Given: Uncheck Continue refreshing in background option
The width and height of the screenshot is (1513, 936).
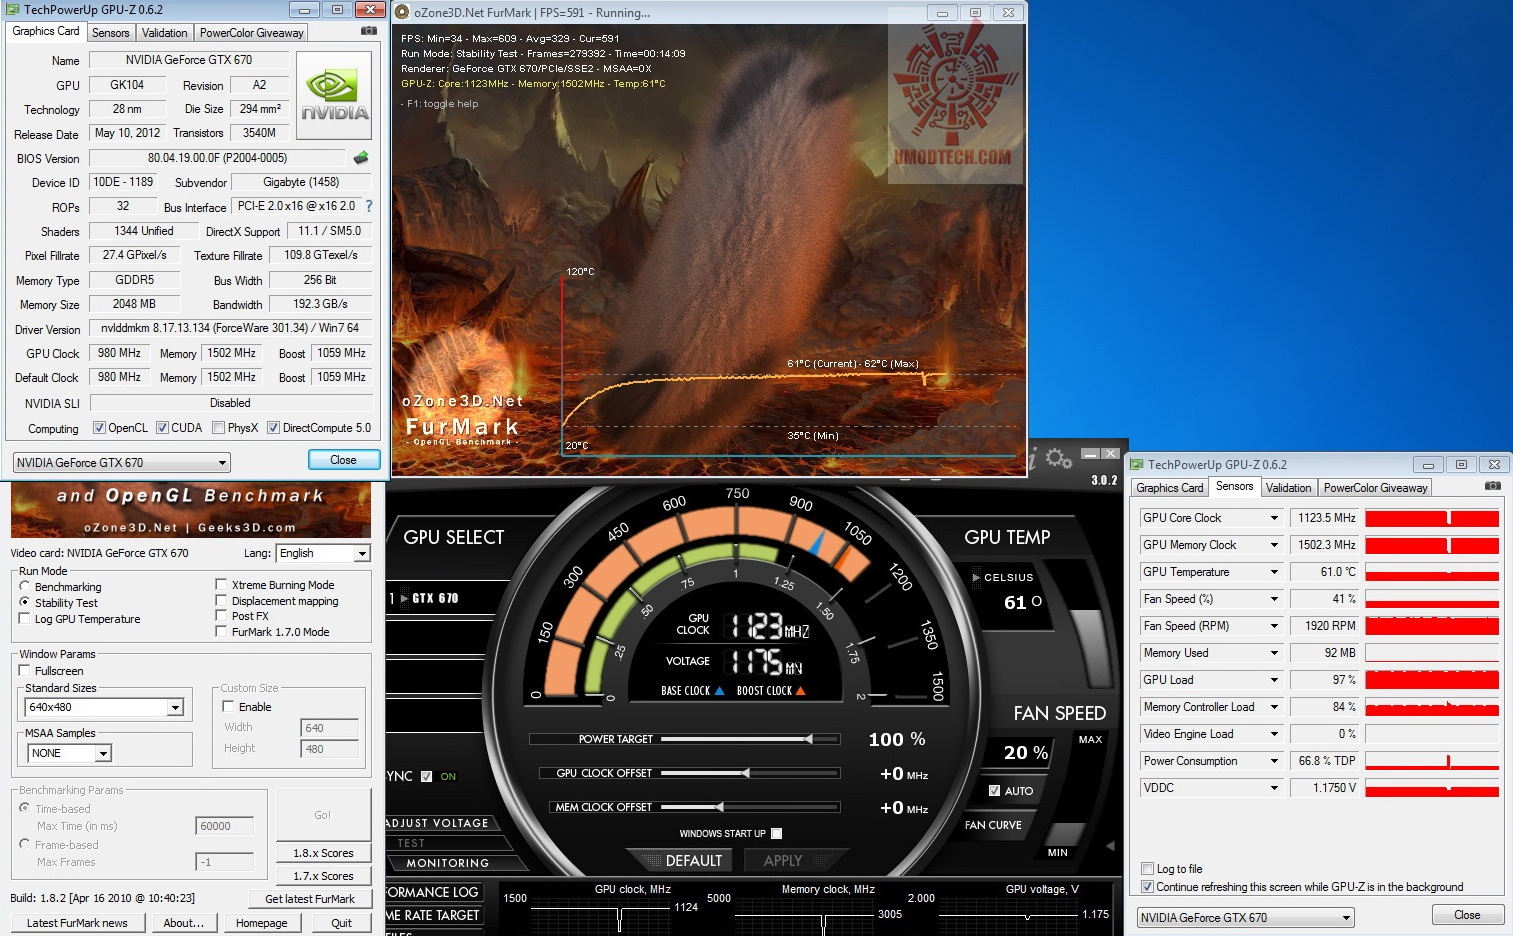Looking at the screenshot, I should point(1147,887).
